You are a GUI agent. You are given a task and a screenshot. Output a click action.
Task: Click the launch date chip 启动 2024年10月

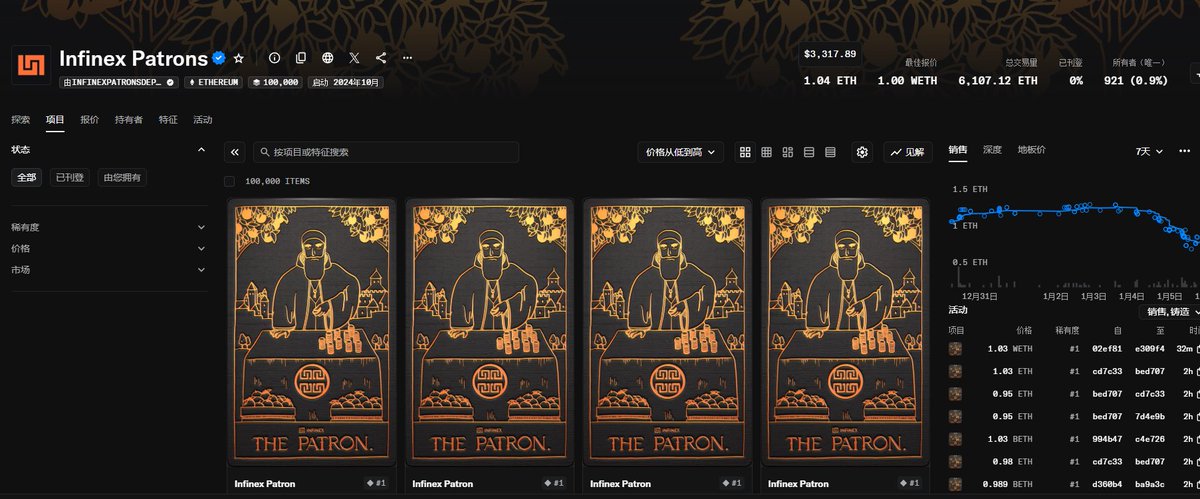pos(345,82)
